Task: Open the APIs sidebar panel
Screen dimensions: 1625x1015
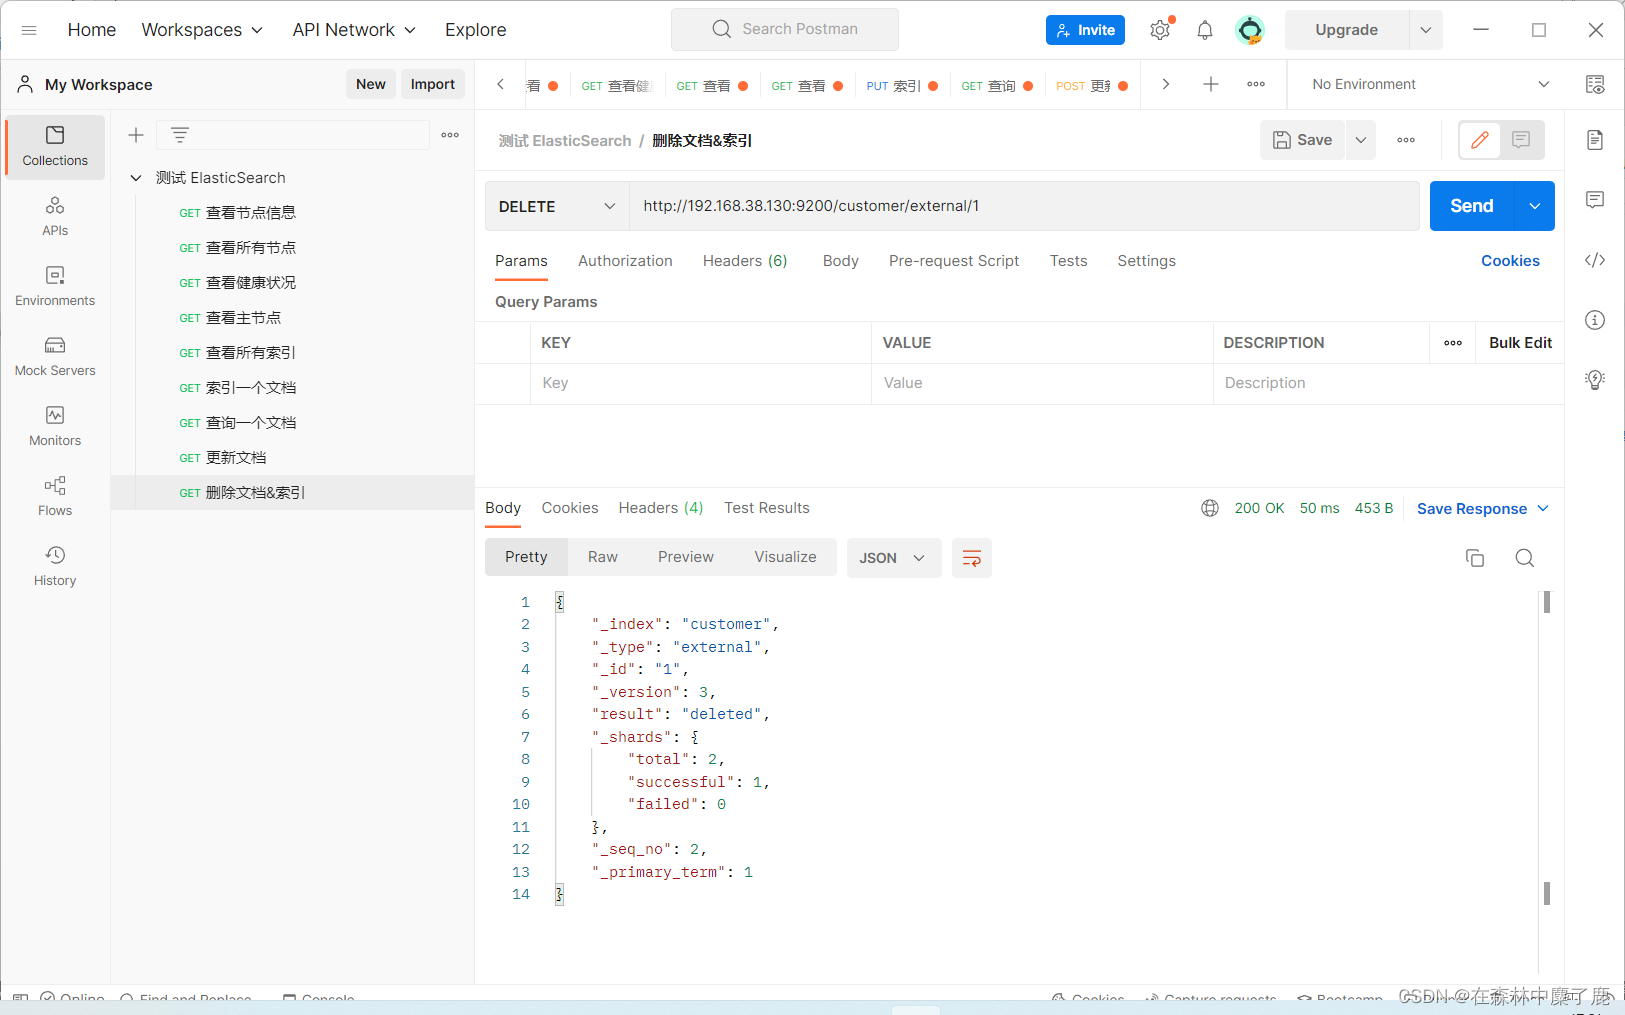Action: coord(55,216)
